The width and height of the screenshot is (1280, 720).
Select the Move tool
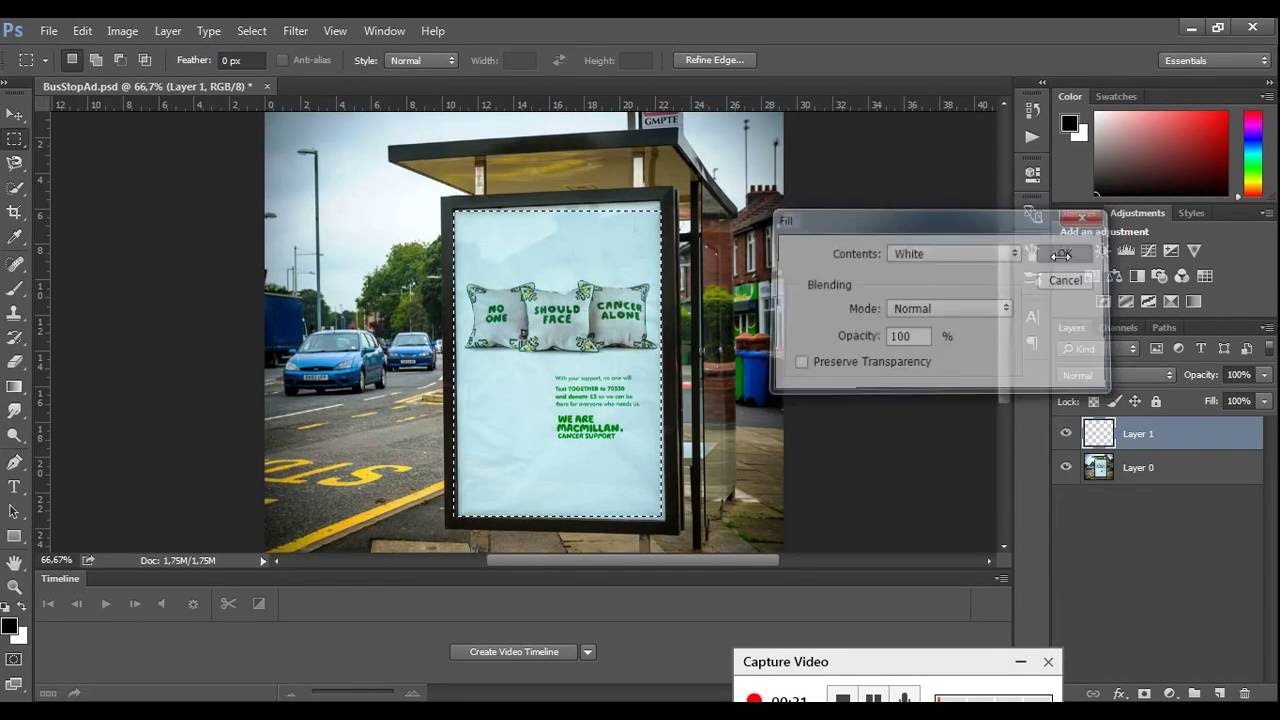coord(14,115)
